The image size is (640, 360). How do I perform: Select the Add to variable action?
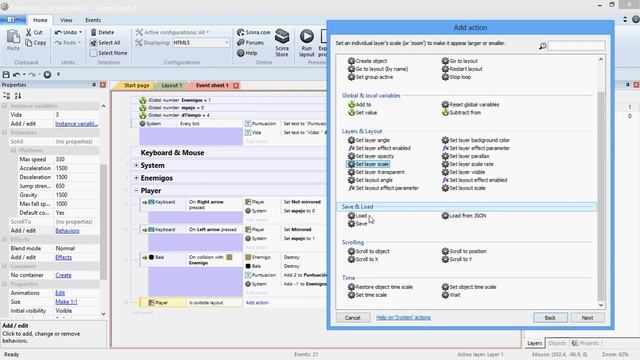pyautogui.click(x=359, y=104)
